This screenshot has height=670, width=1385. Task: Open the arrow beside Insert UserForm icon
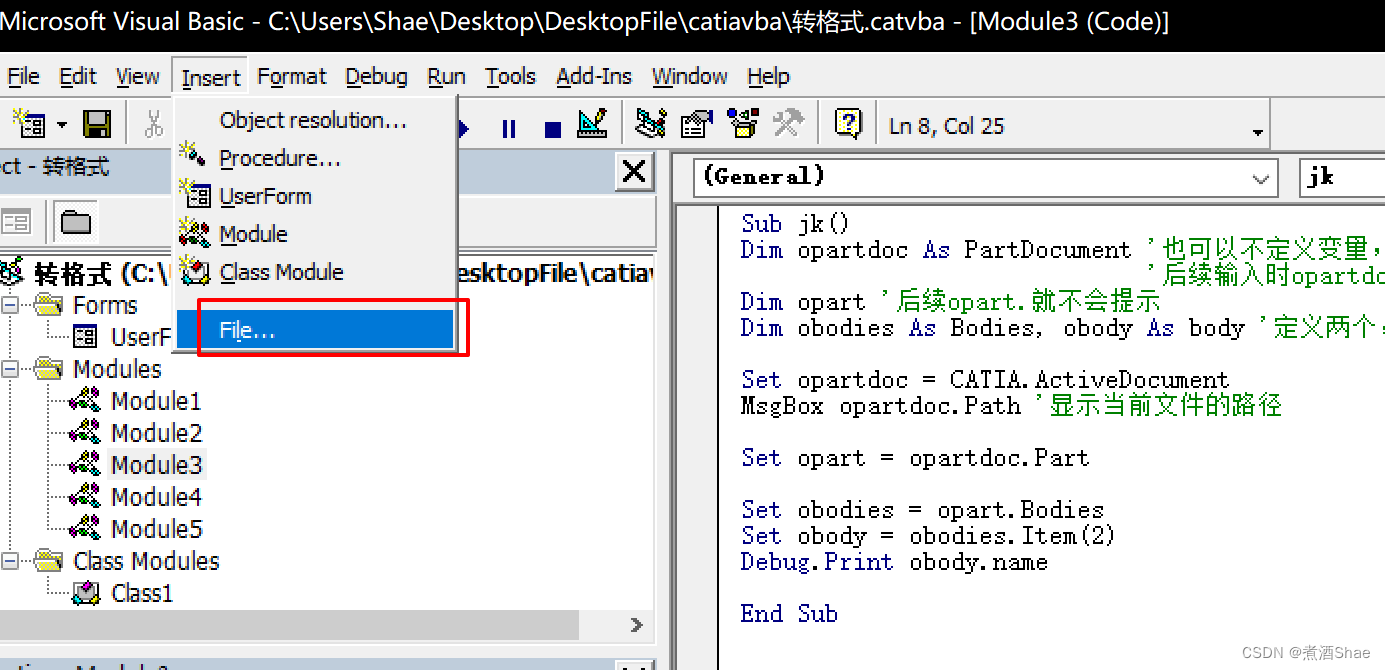pos(62,126)
